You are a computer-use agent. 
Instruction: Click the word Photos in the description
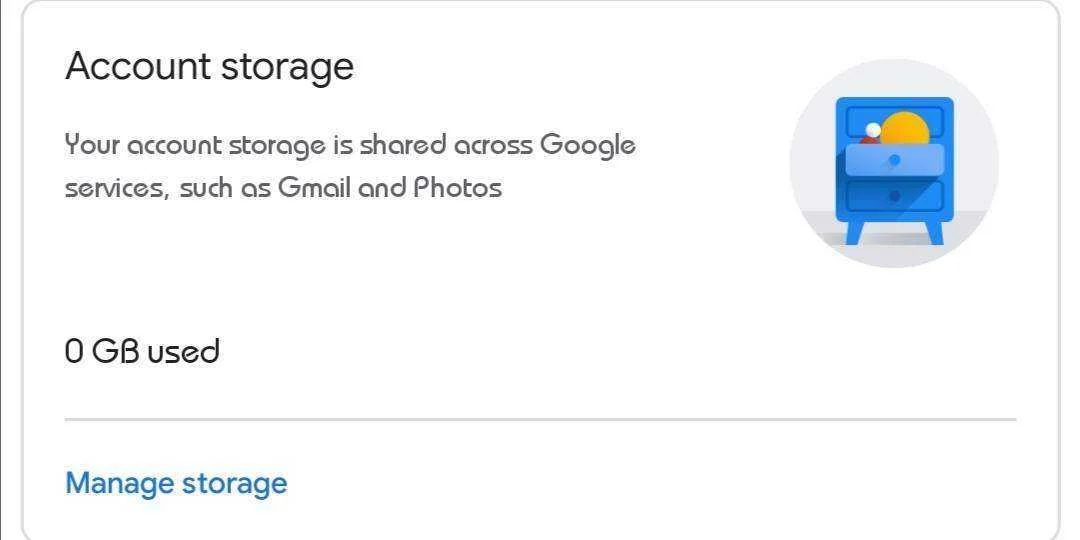(457, 187)
